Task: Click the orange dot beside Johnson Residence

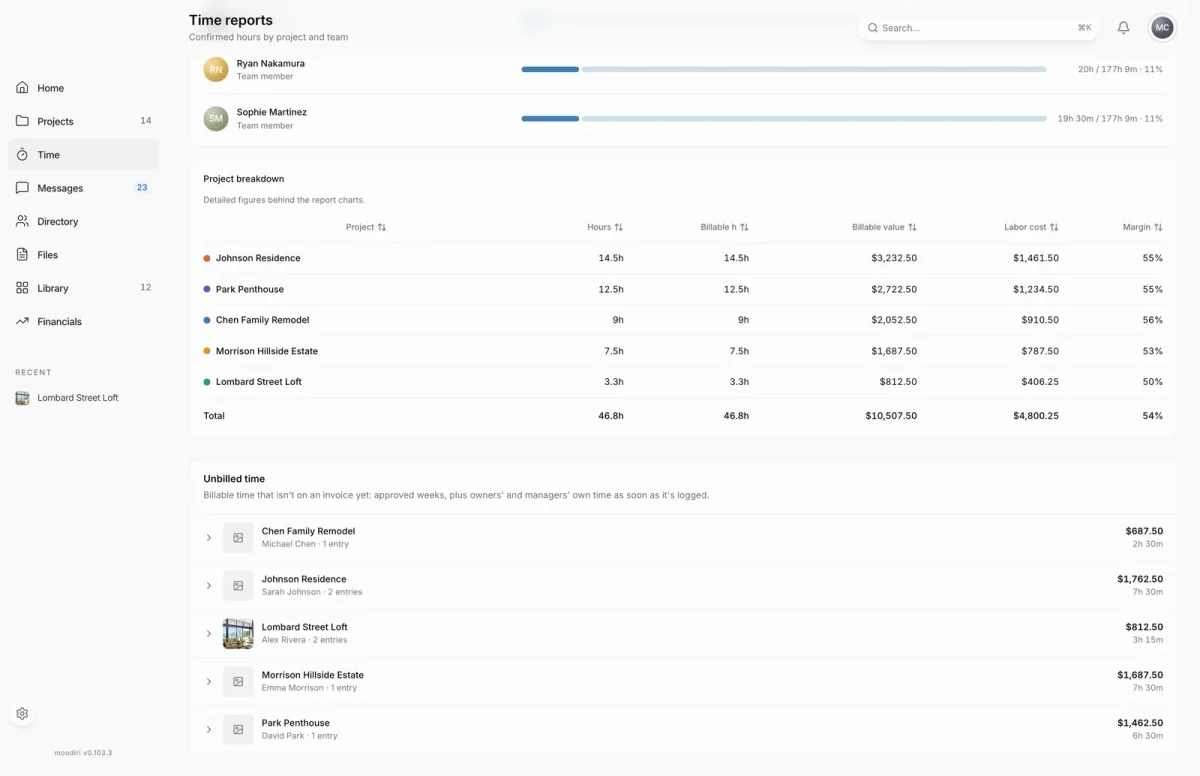Action: [x=207, y=258]
